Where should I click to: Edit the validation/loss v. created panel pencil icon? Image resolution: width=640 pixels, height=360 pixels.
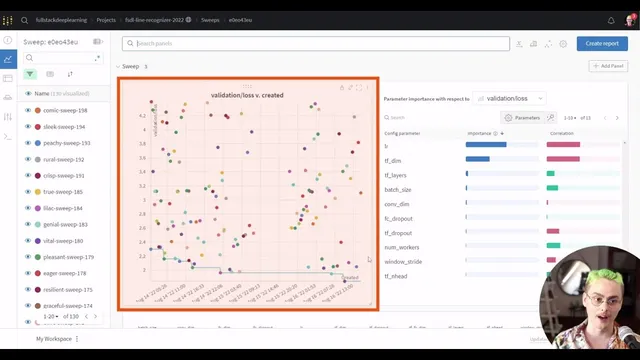(x=350, y=87)
